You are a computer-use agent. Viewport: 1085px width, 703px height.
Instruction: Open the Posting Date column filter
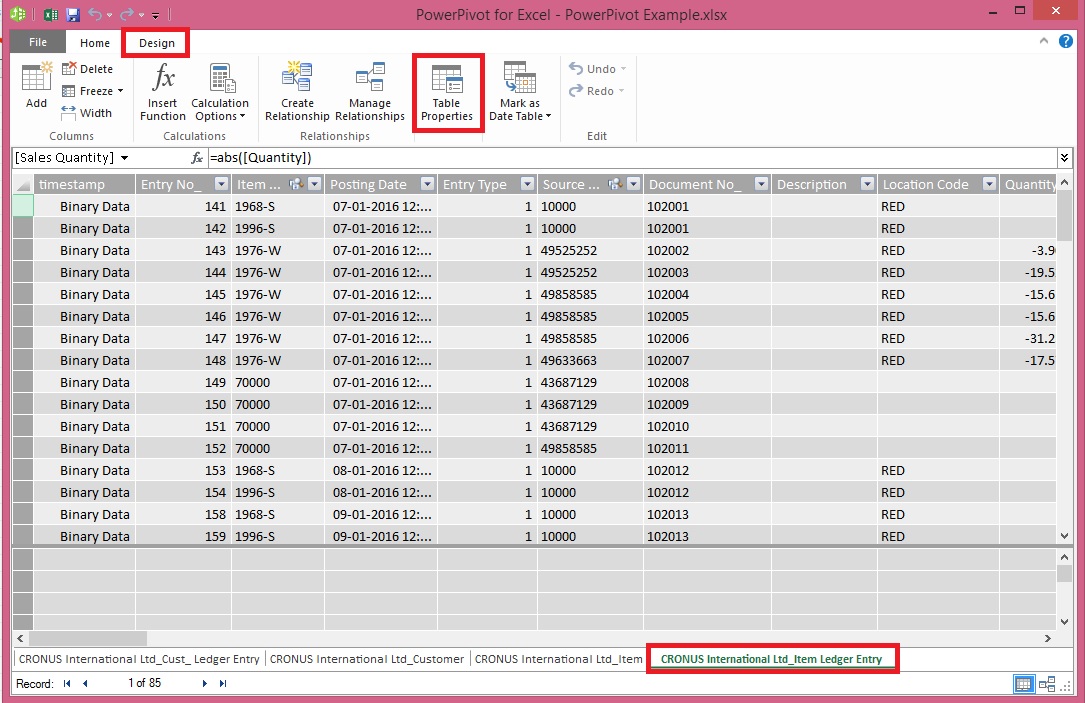(427, 184)
